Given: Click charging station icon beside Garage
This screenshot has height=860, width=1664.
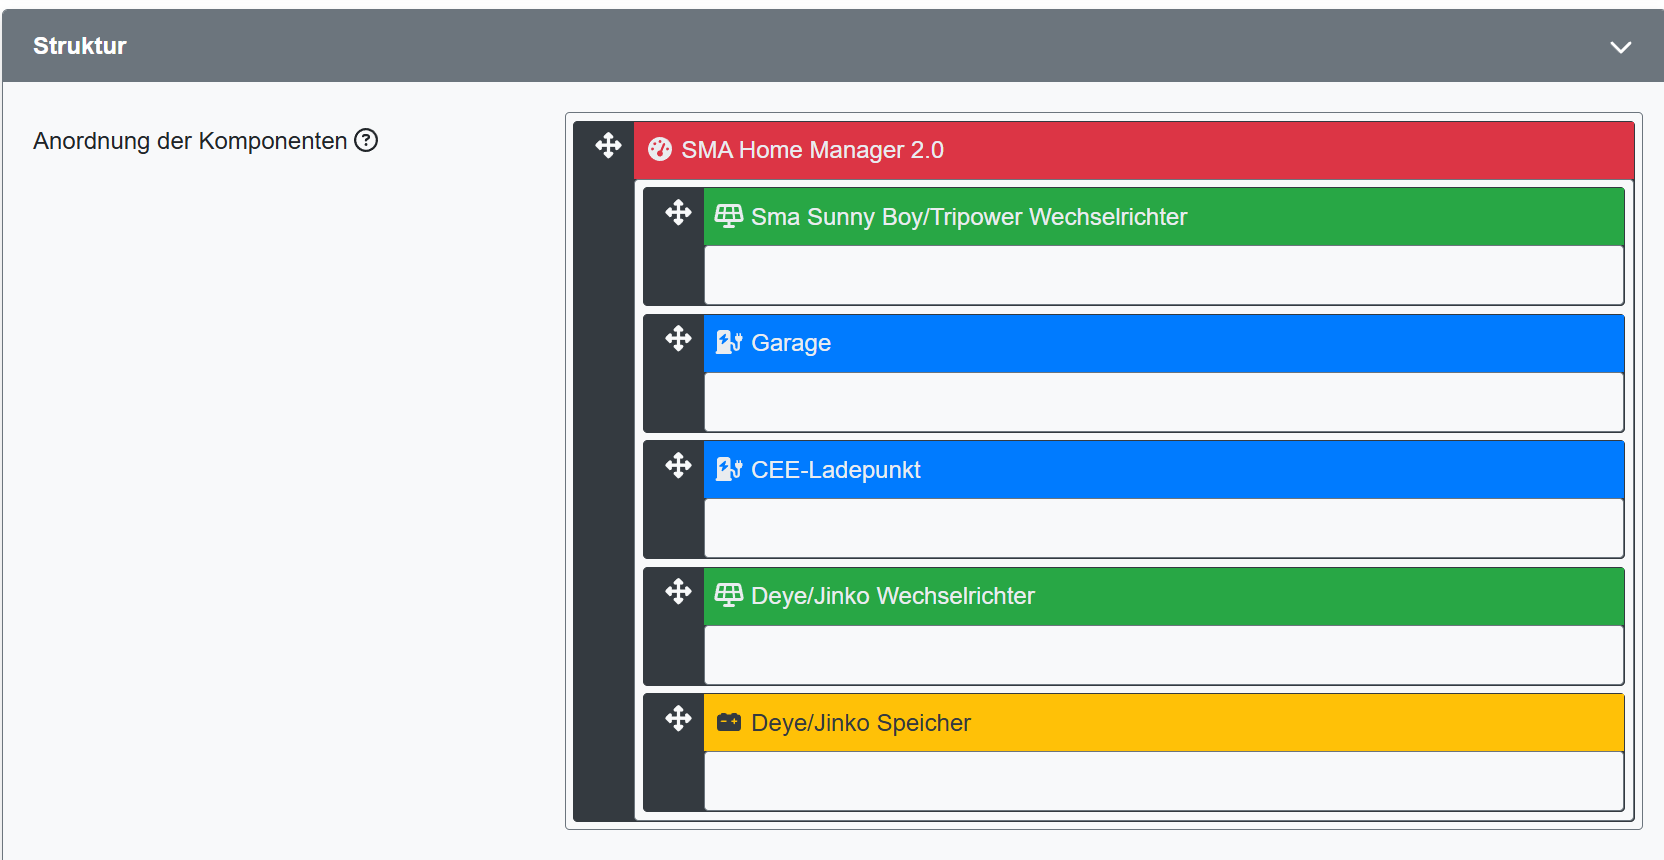Looking at the screenshot, I should pos(729,343).
